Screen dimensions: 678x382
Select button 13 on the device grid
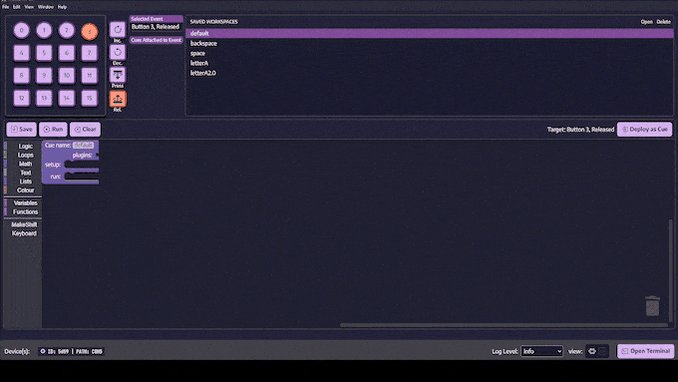[x=44, y=98]
